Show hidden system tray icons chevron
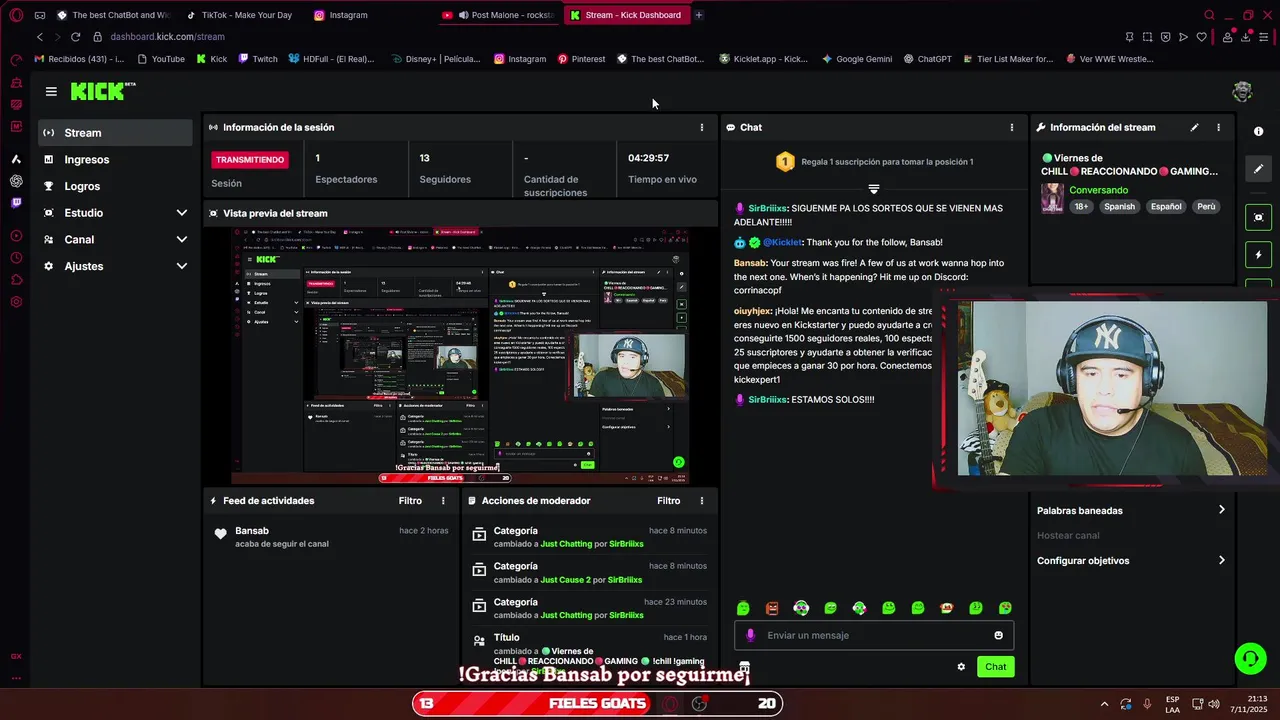Screen dimensions: 1280x720 [x=1104, y=704]
